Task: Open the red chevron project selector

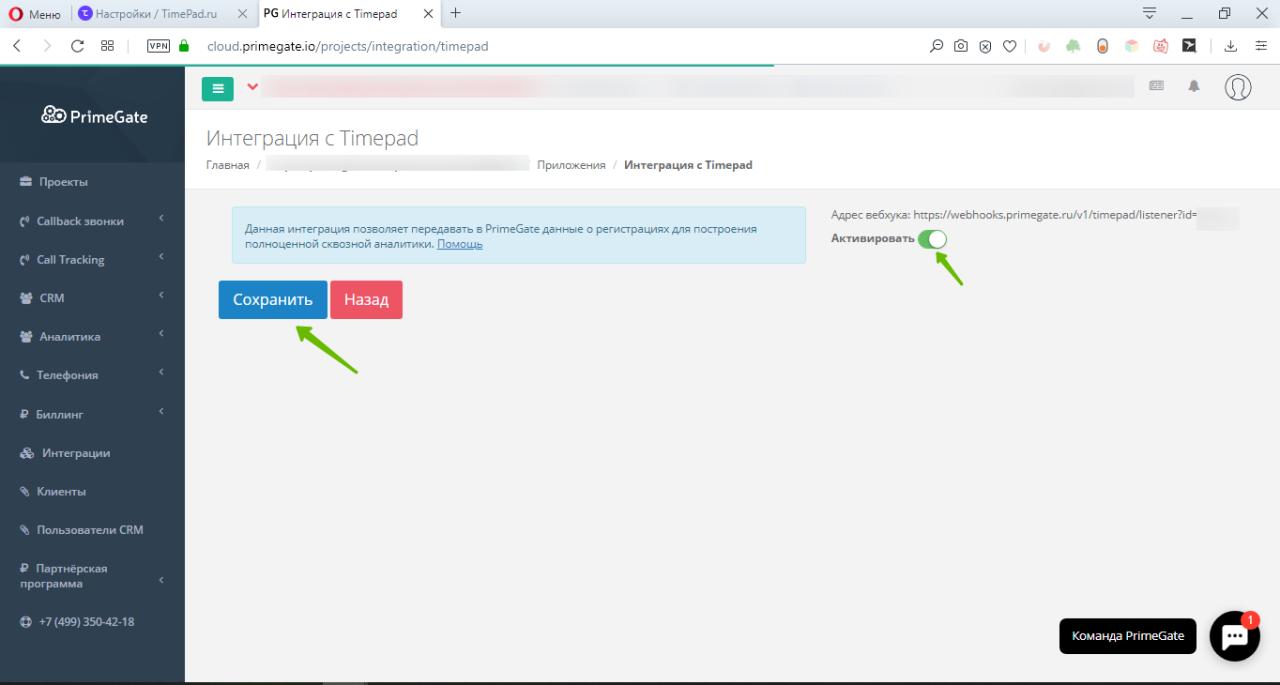Action: (252, 87)
